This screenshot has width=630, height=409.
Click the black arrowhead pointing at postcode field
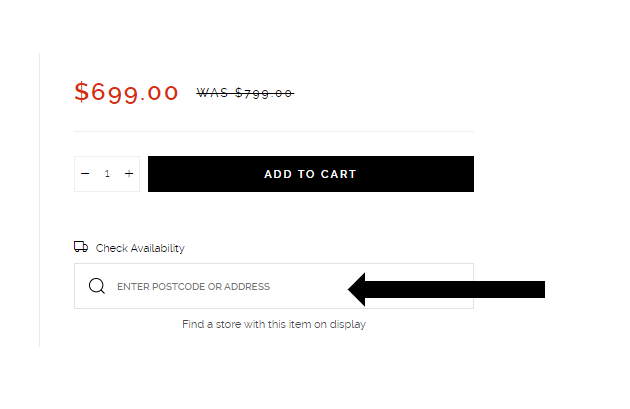tap(356, 289)
